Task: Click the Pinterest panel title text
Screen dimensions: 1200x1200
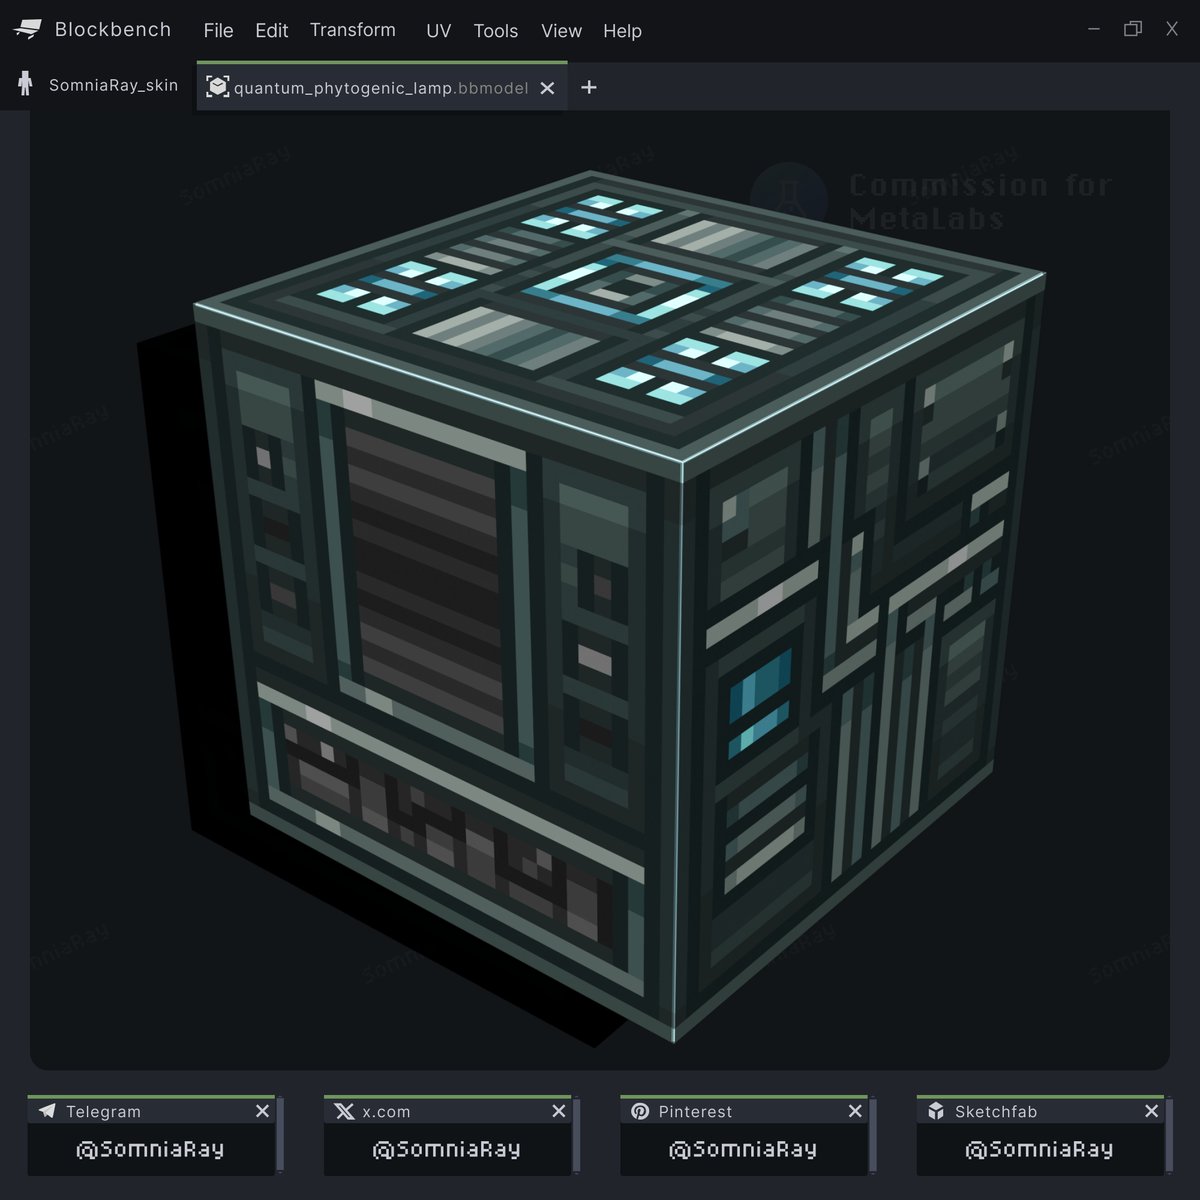Action: 695,1112
